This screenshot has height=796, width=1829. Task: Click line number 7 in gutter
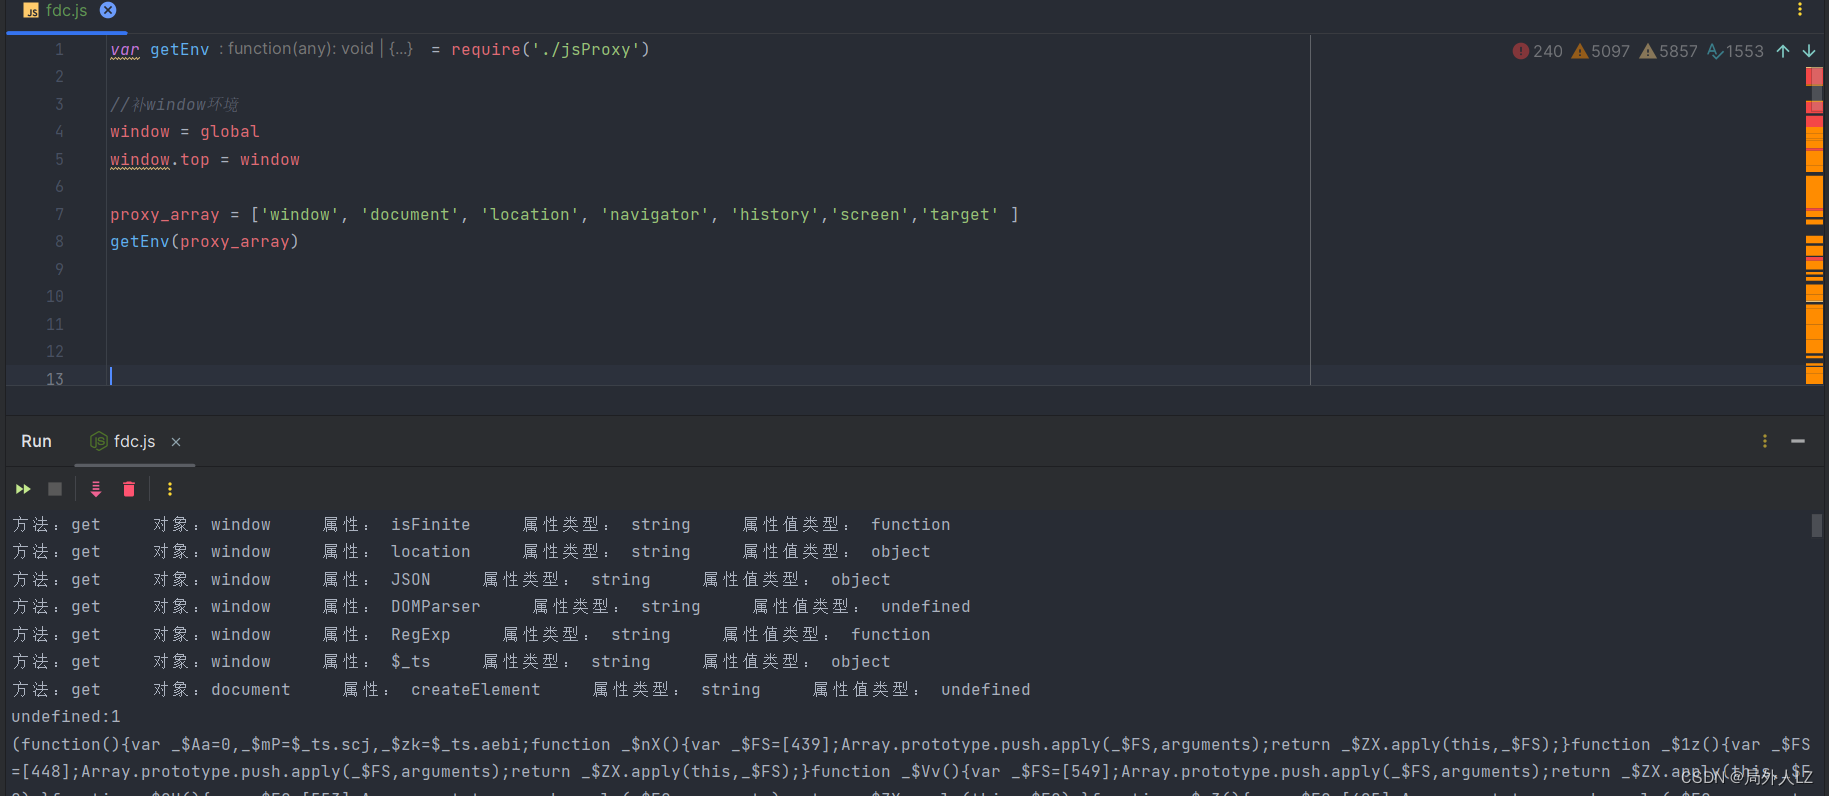point(59,215)
